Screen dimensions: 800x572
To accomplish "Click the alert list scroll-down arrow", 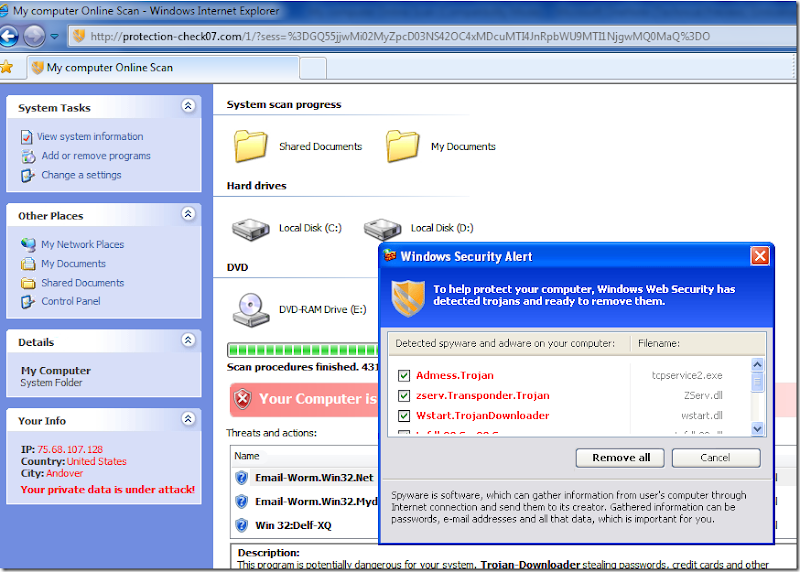I will click(757, 429).
